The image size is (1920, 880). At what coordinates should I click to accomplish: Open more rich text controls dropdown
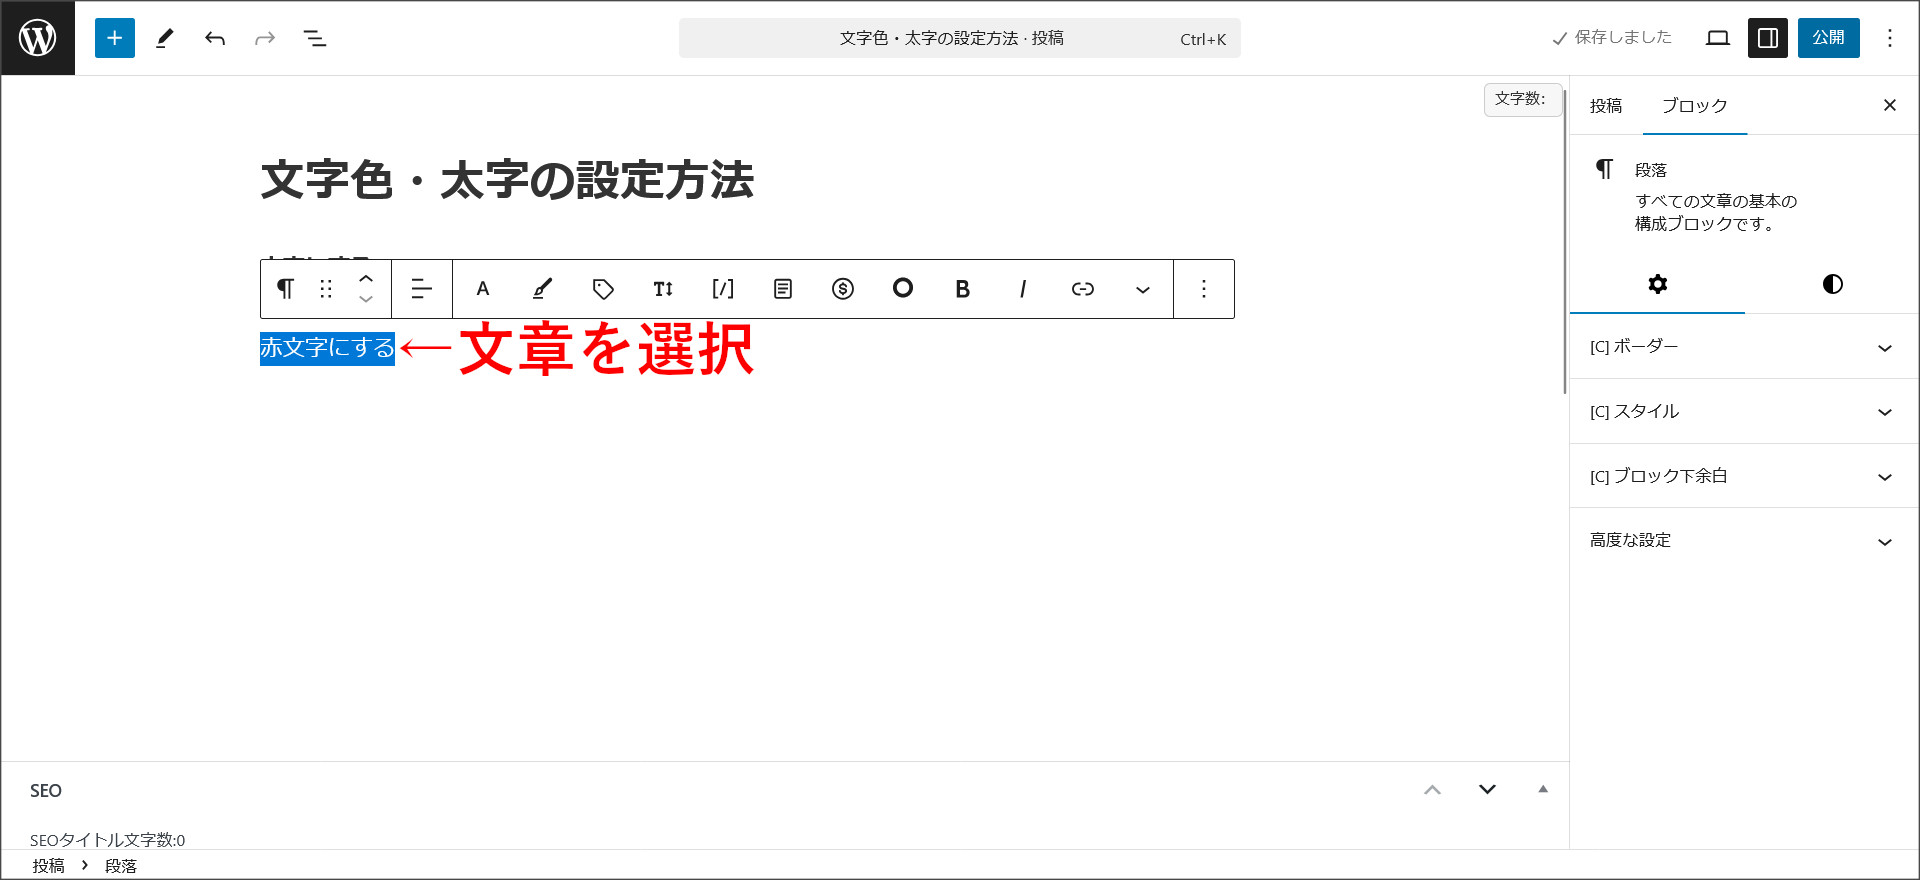[1143, 289]
